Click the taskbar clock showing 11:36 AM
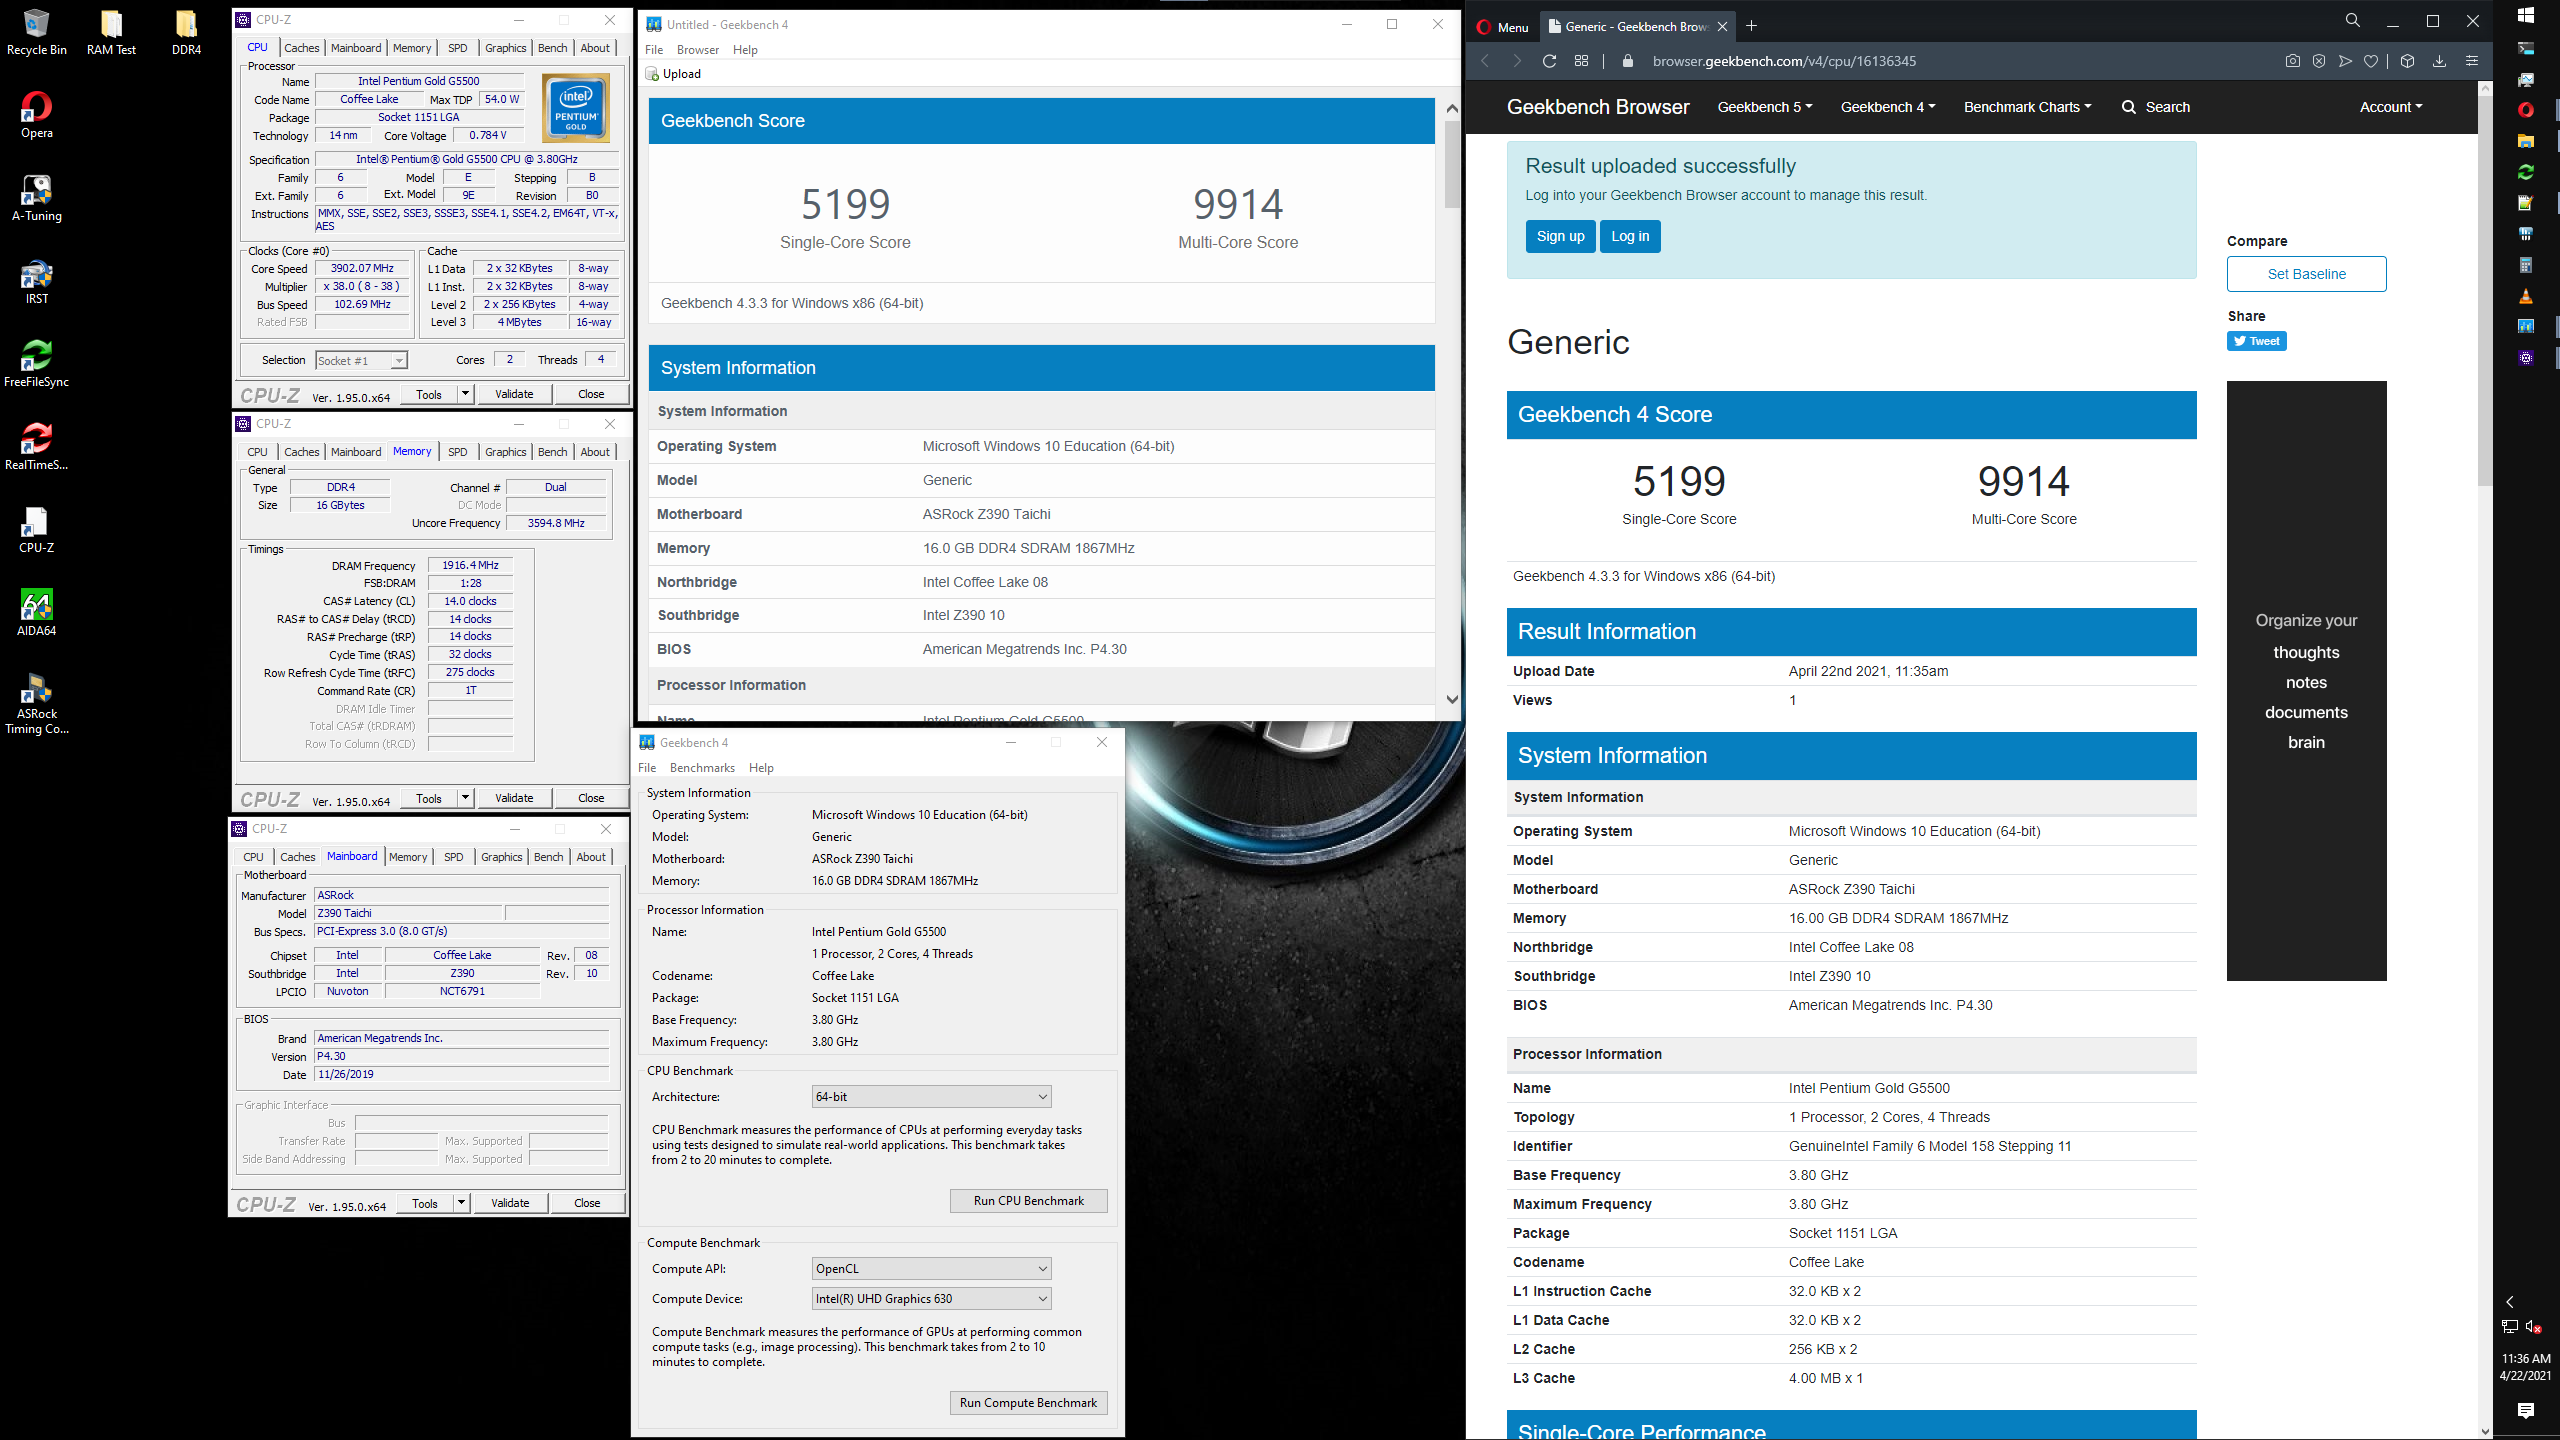2560x1440 pixels. tap(2526, 1367)
